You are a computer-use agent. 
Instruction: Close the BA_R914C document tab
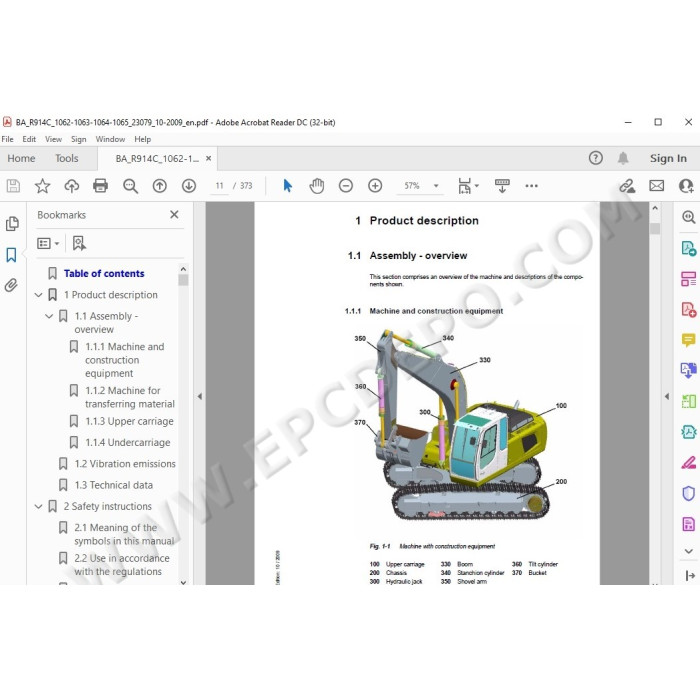[208, 158]
